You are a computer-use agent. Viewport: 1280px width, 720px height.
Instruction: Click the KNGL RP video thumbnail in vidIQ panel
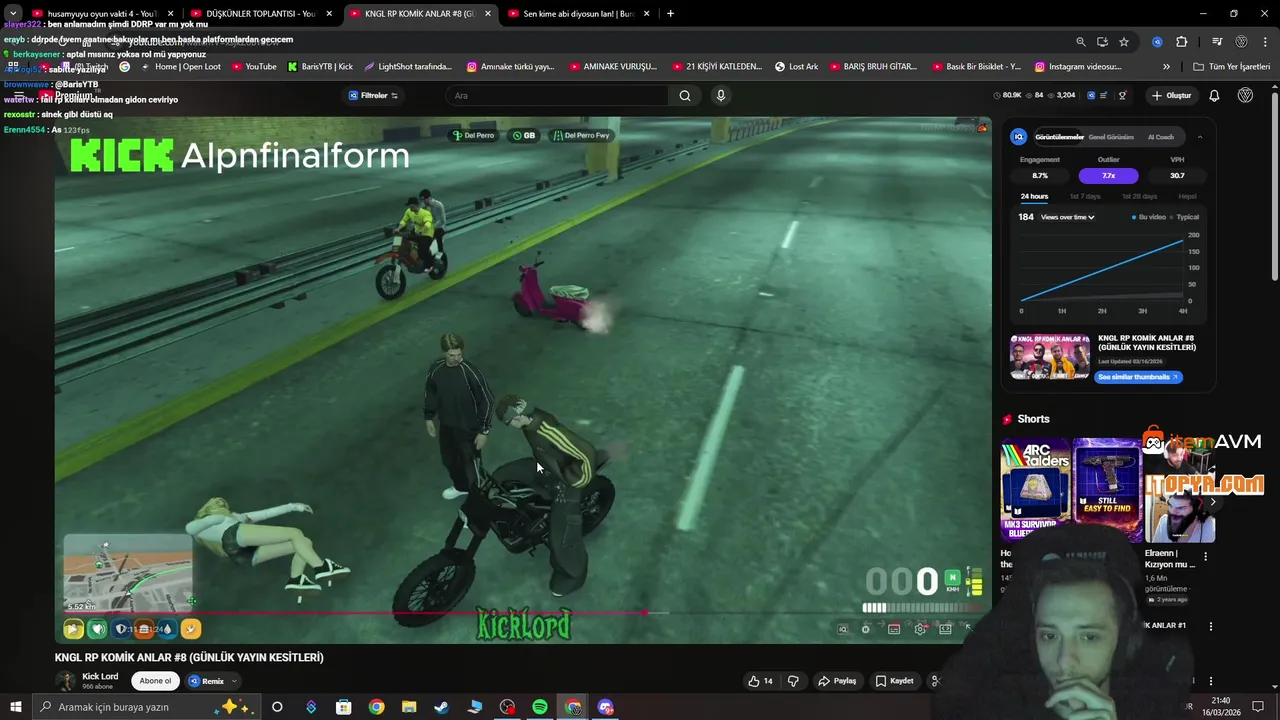pyautogui.click(x=1050, y=356)
